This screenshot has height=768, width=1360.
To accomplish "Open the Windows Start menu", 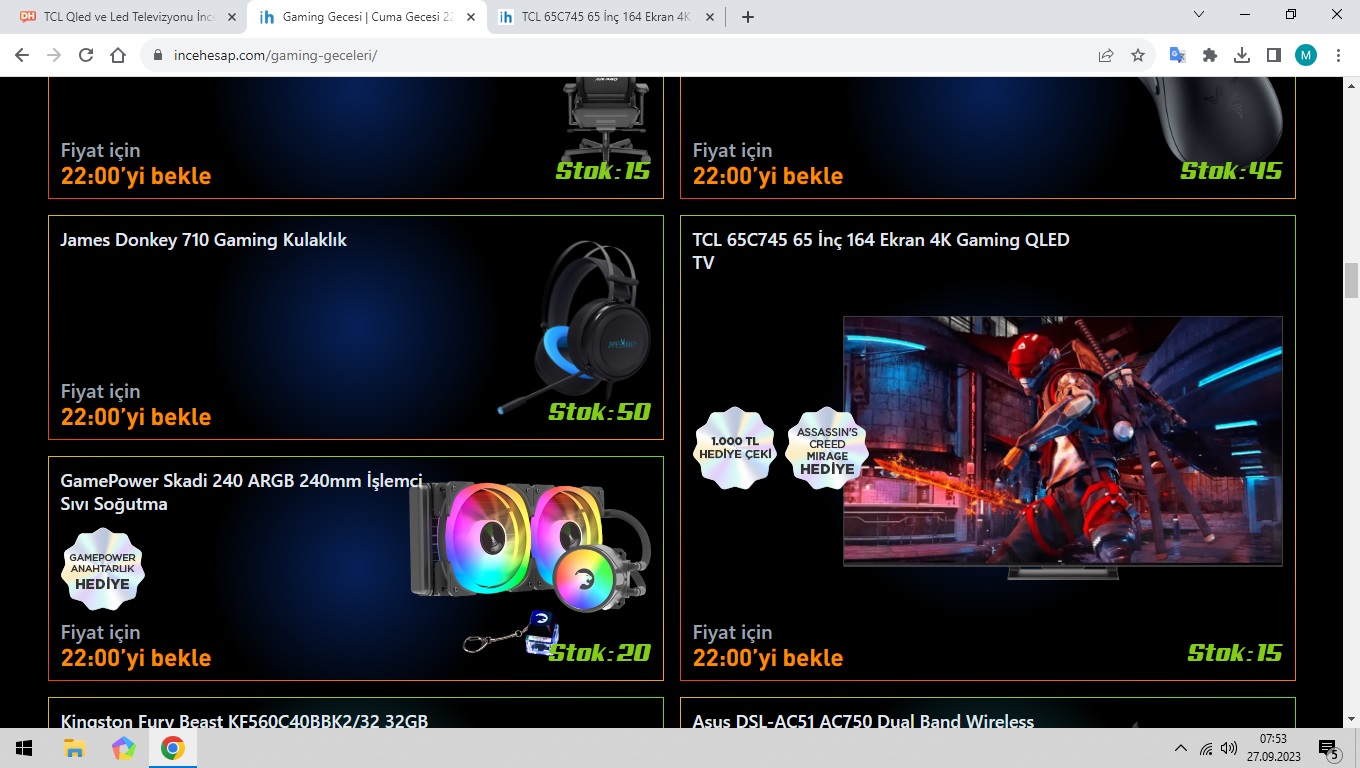I will pyautogui.click(x=24, y=748).
